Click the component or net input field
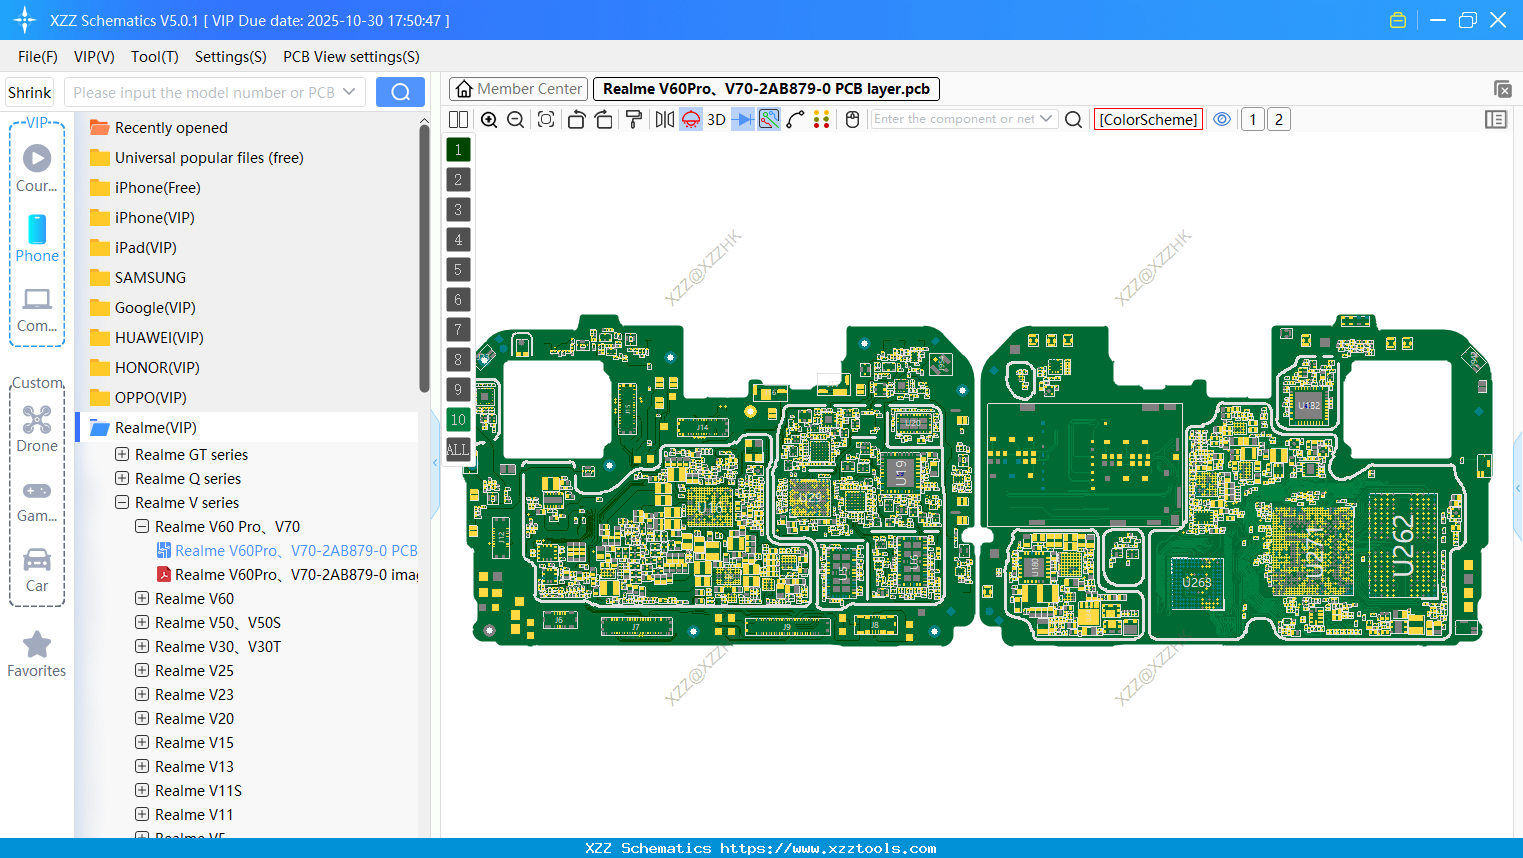Image resolution: width=1523 pixels, height=858 pixels. [954, 119]
